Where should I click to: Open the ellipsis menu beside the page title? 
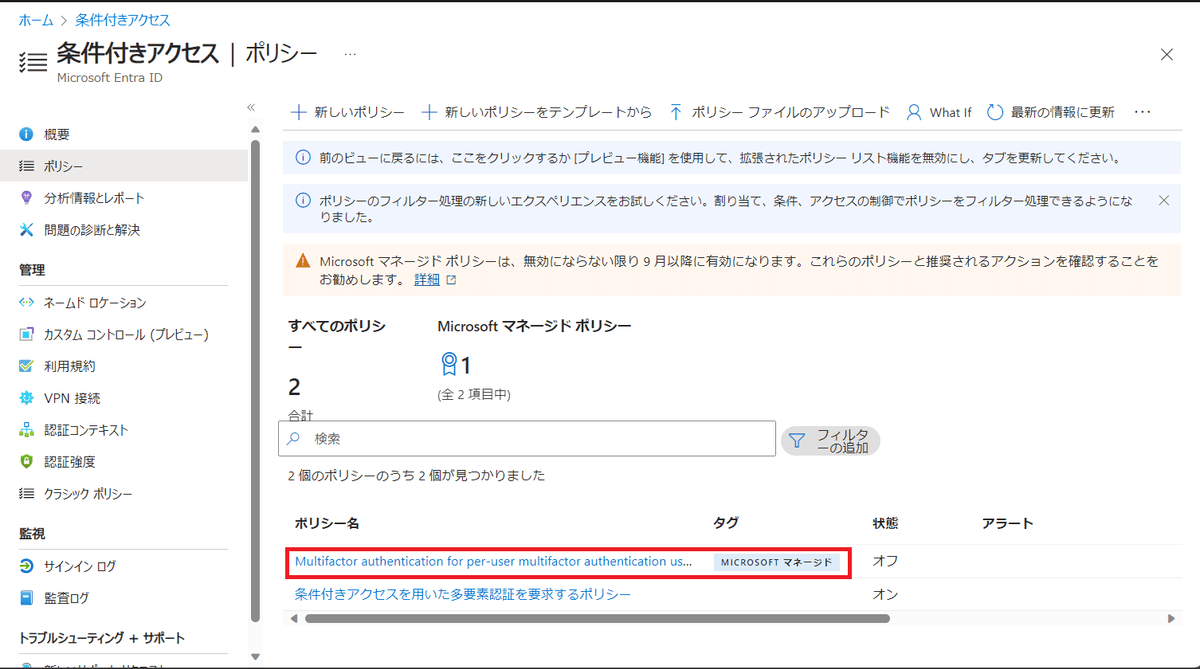pyautogui.click(x=350, y=53)
